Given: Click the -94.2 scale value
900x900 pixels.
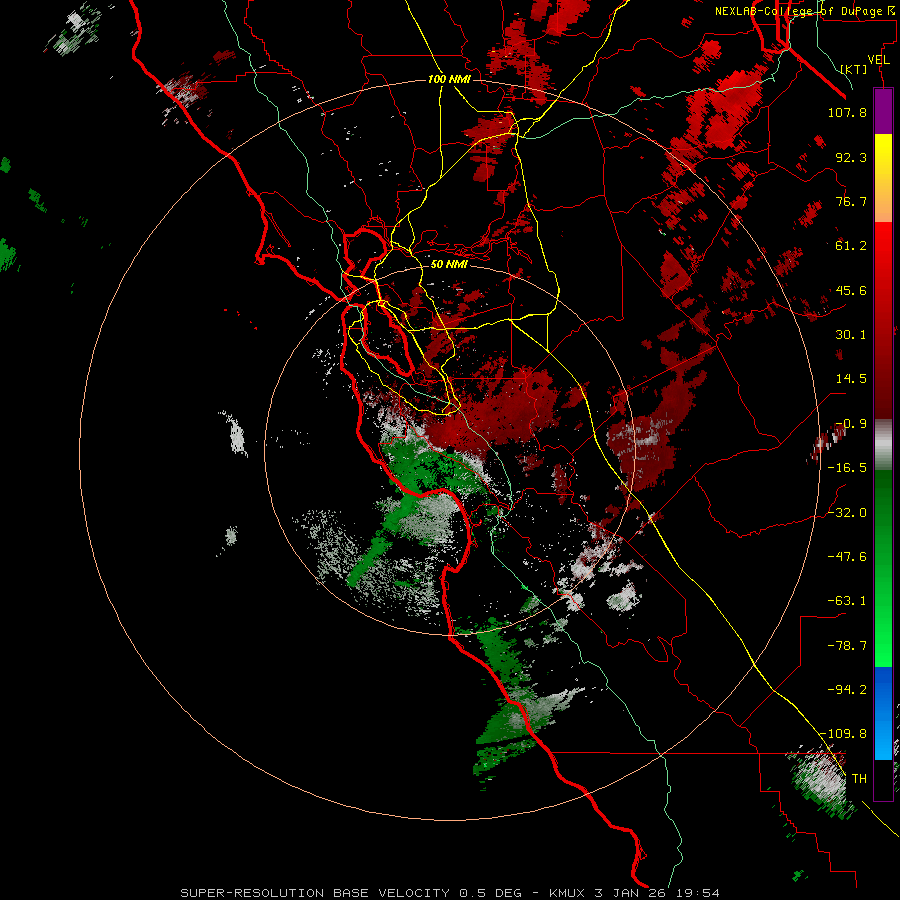Looking at the screenshot, I should pos(847,689).
